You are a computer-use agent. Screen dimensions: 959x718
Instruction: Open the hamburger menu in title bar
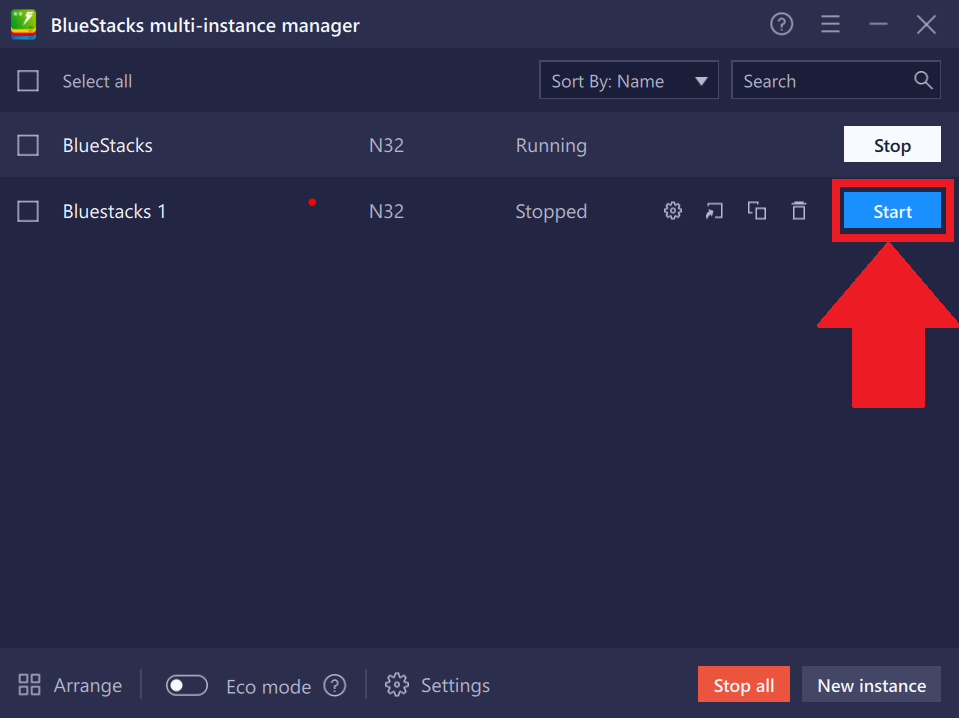pyautogui.click(x=830, y=24)
